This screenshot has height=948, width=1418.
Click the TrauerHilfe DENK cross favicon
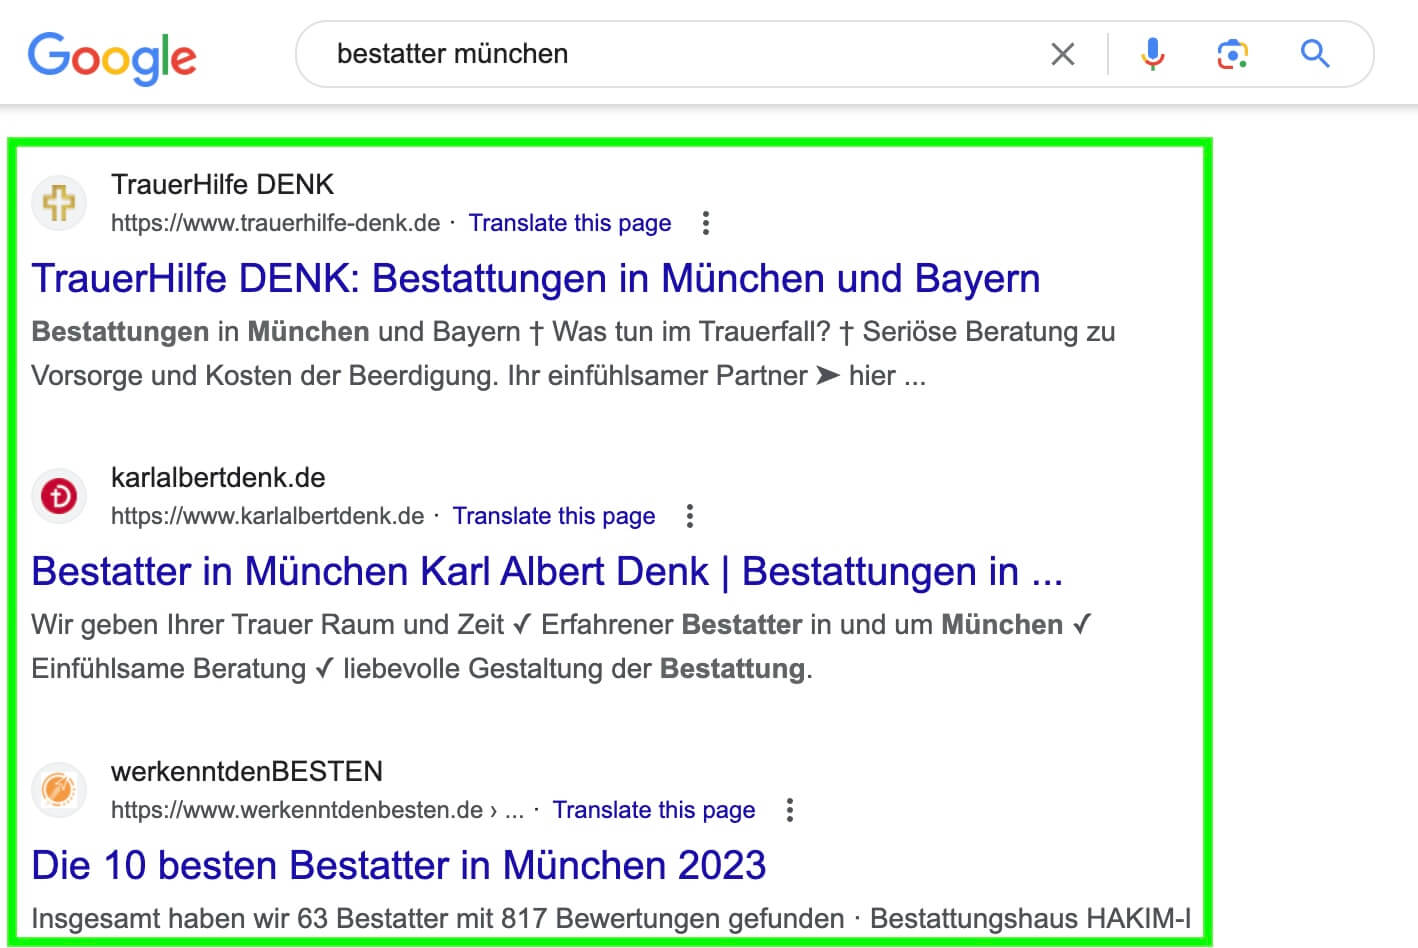point(59,203)
